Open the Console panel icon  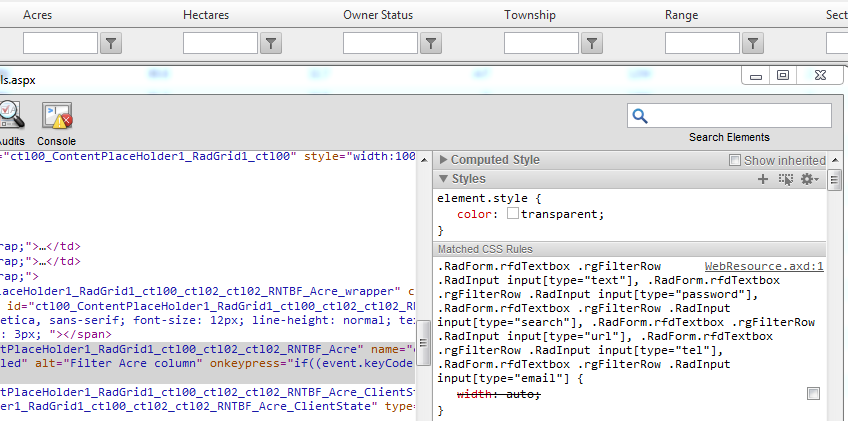tap(57, 115)
